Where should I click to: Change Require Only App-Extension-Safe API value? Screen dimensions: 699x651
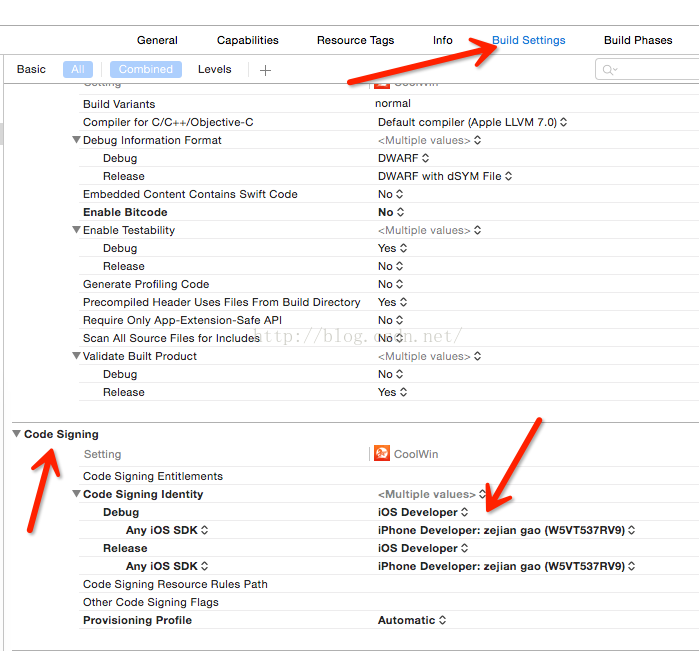[x=390, y=320]
